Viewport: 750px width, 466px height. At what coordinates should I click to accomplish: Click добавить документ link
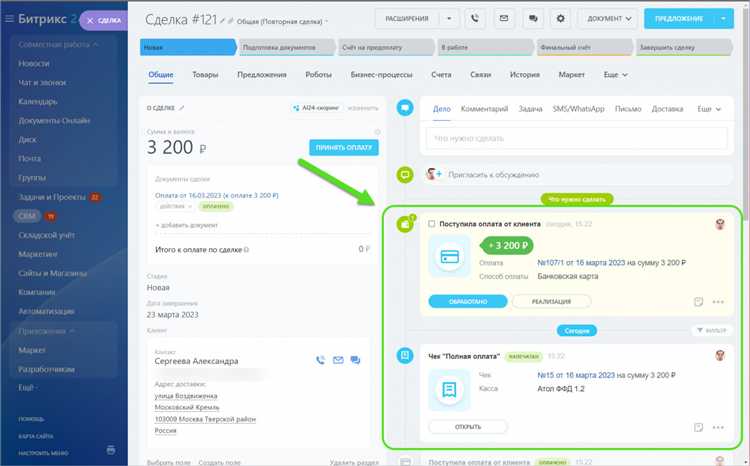(x=187, y=225)
